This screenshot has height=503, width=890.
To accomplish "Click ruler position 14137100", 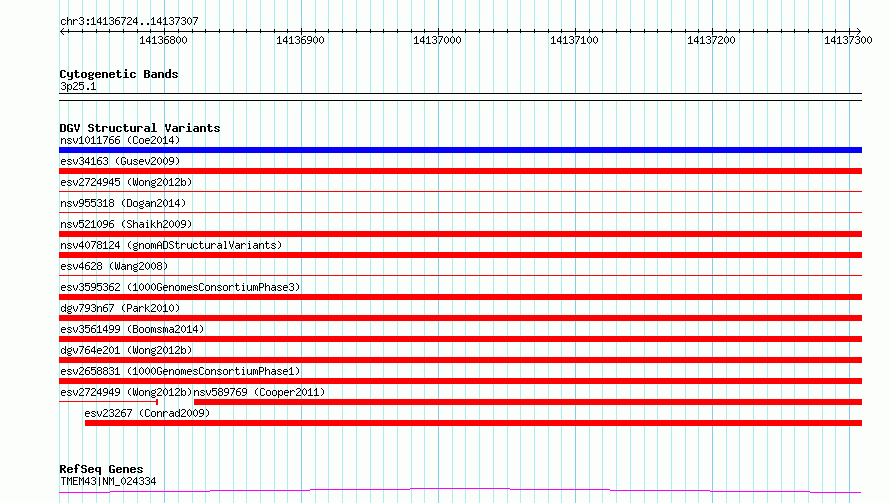I will tap(574, 40).
